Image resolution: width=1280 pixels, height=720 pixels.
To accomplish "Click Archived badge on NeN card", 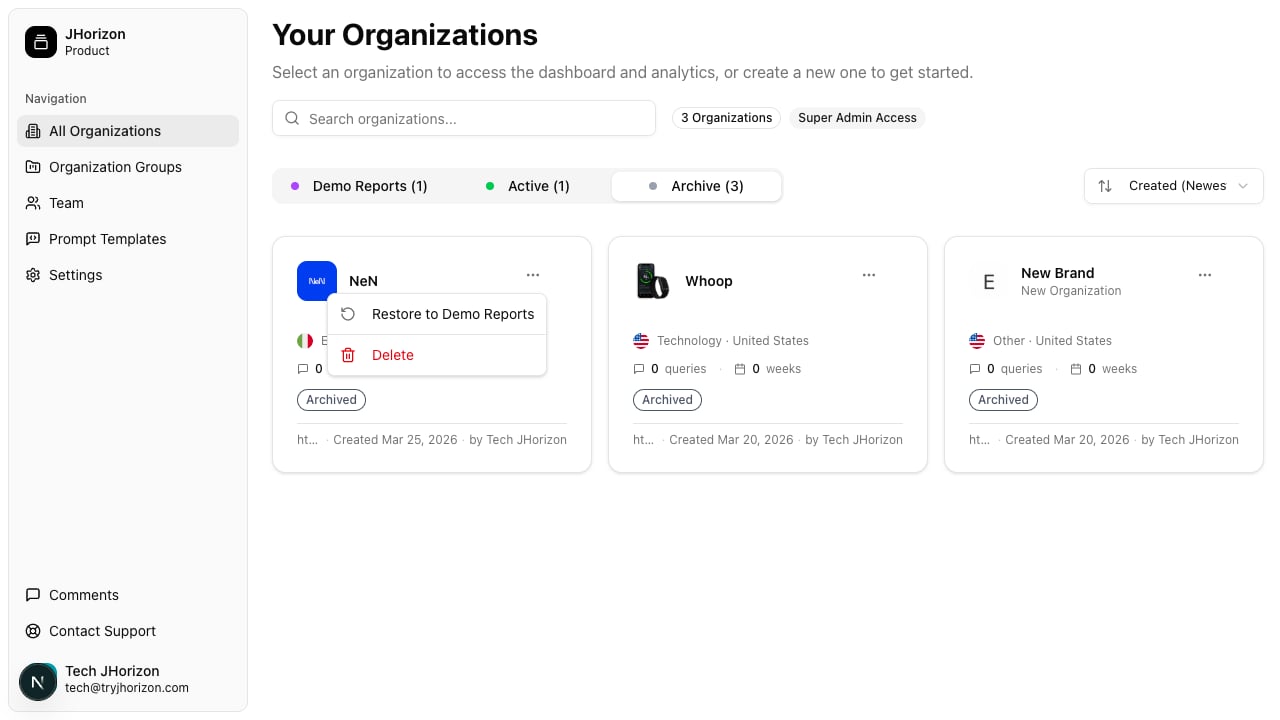I will [331, 400].
